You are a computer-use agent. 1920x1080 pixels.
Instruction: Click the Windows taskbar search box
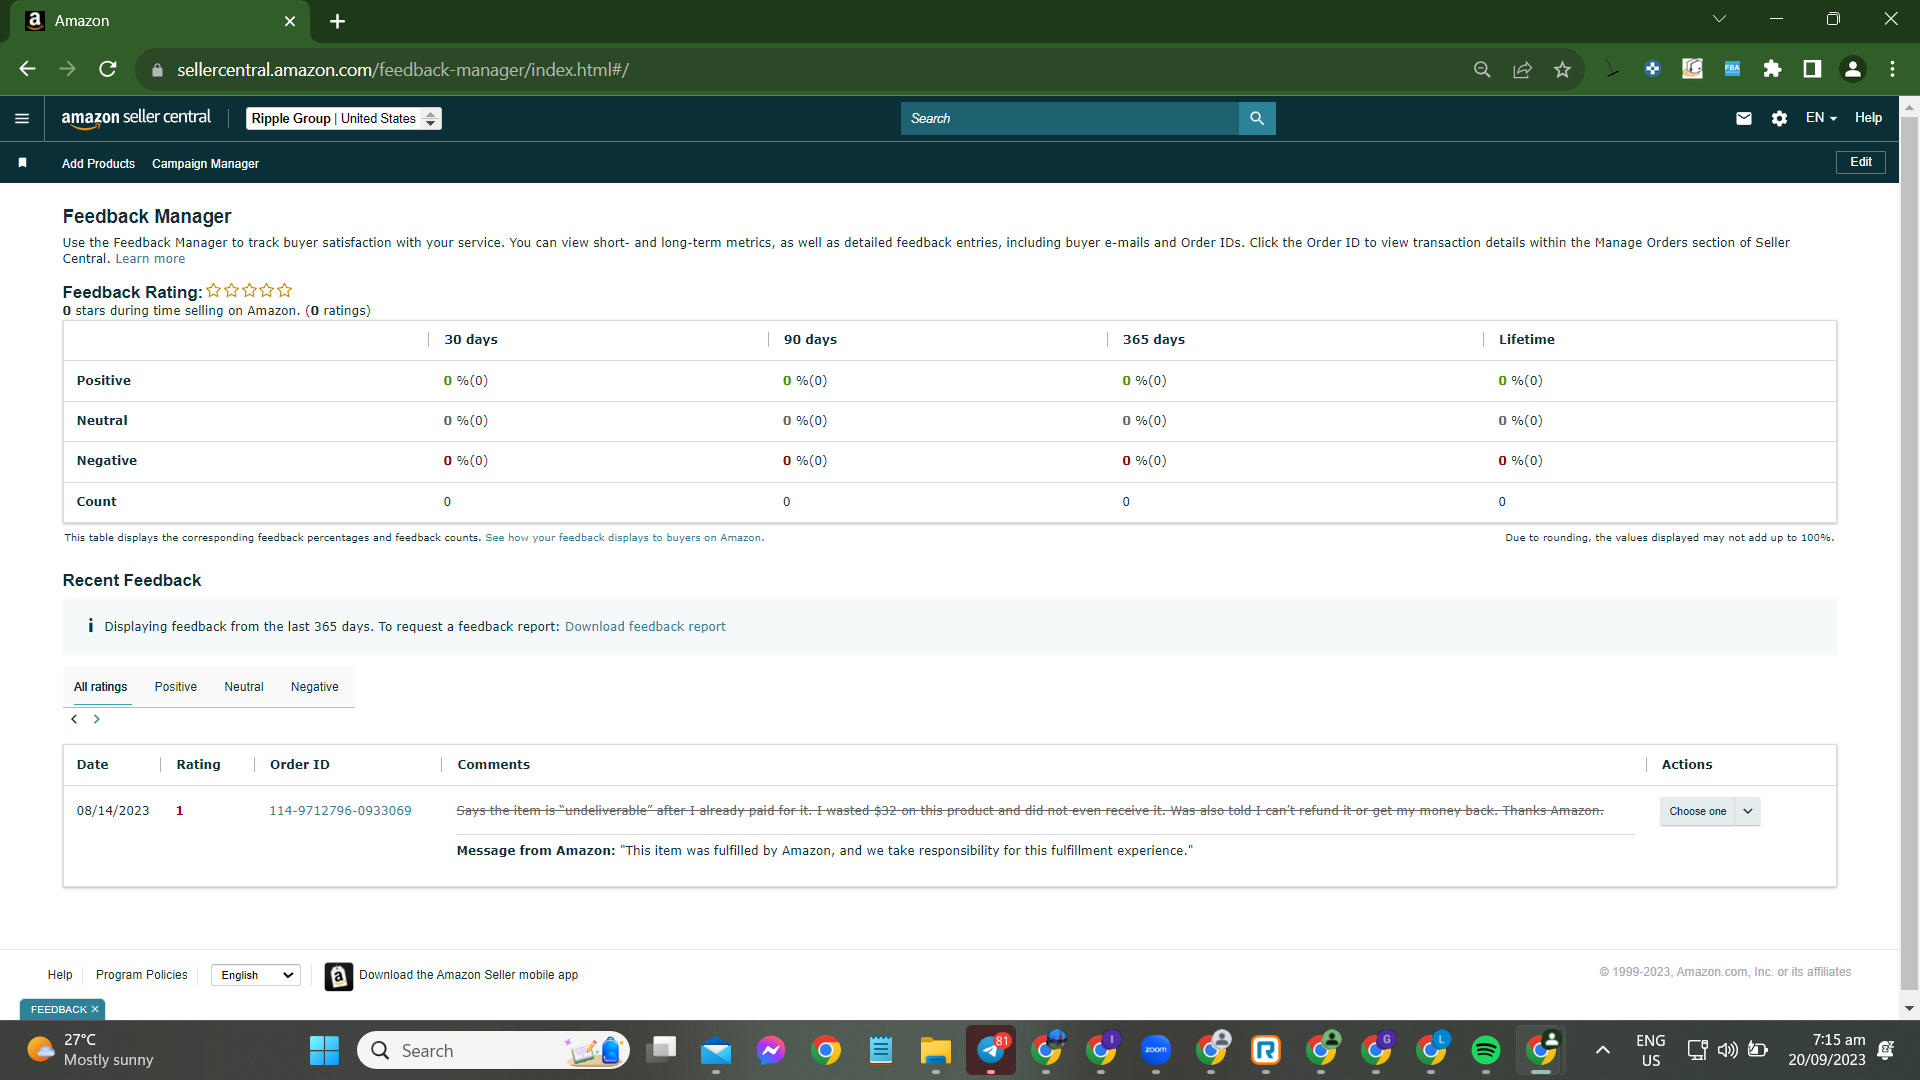coord(494,1050)
